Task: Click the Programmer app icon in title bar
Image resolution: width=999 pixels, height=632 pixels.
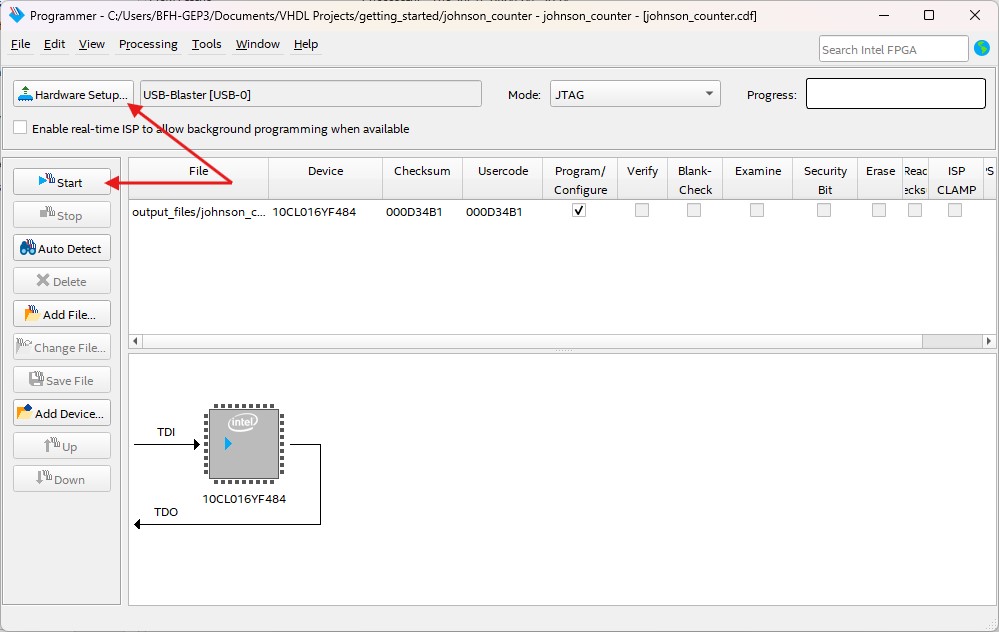Action: pyautogui.click(x=17, y=15)
